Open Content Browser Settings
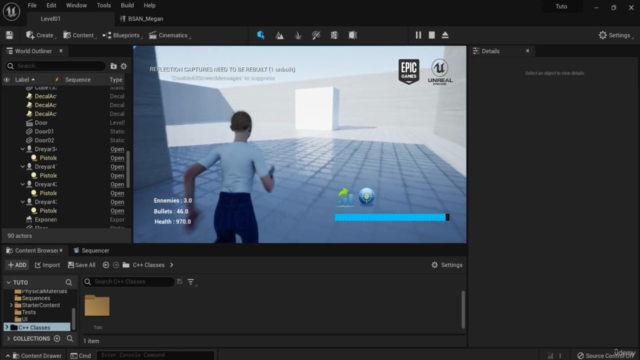The width and height of the screenshot is (640, 360). coord(447,265)
